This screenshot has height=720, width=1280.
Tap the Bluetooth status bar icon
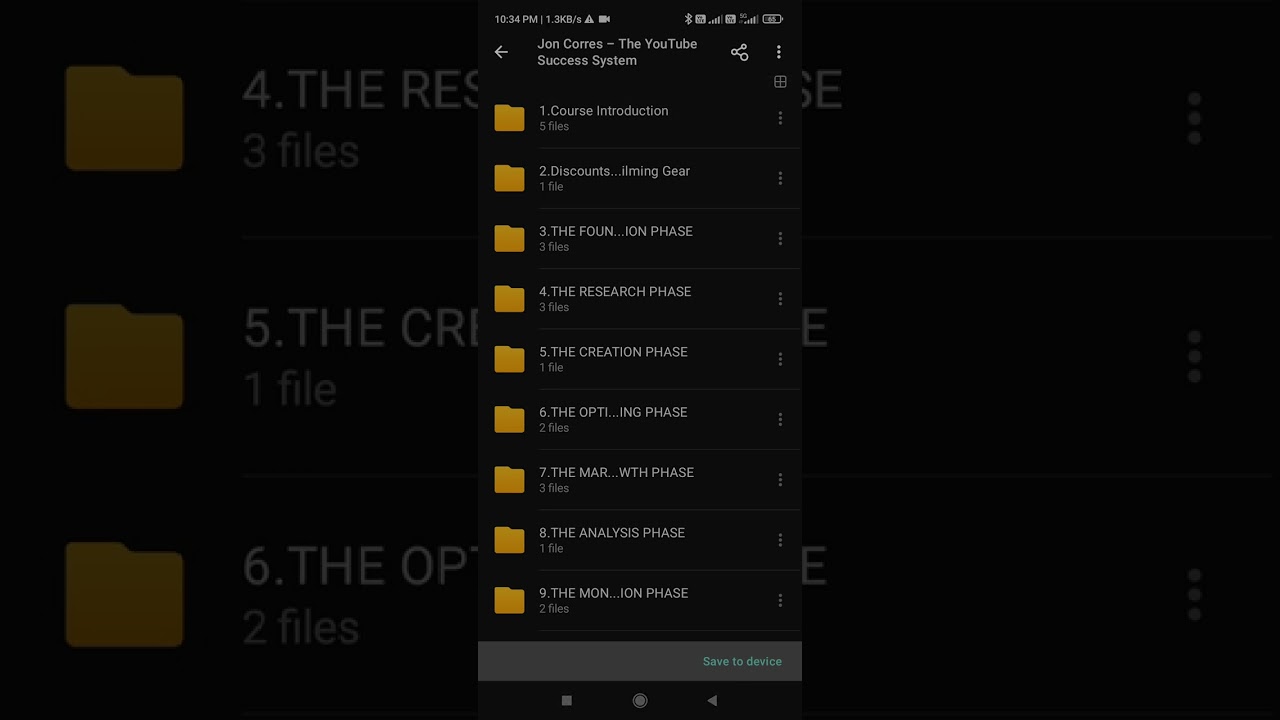click(688, 19)
